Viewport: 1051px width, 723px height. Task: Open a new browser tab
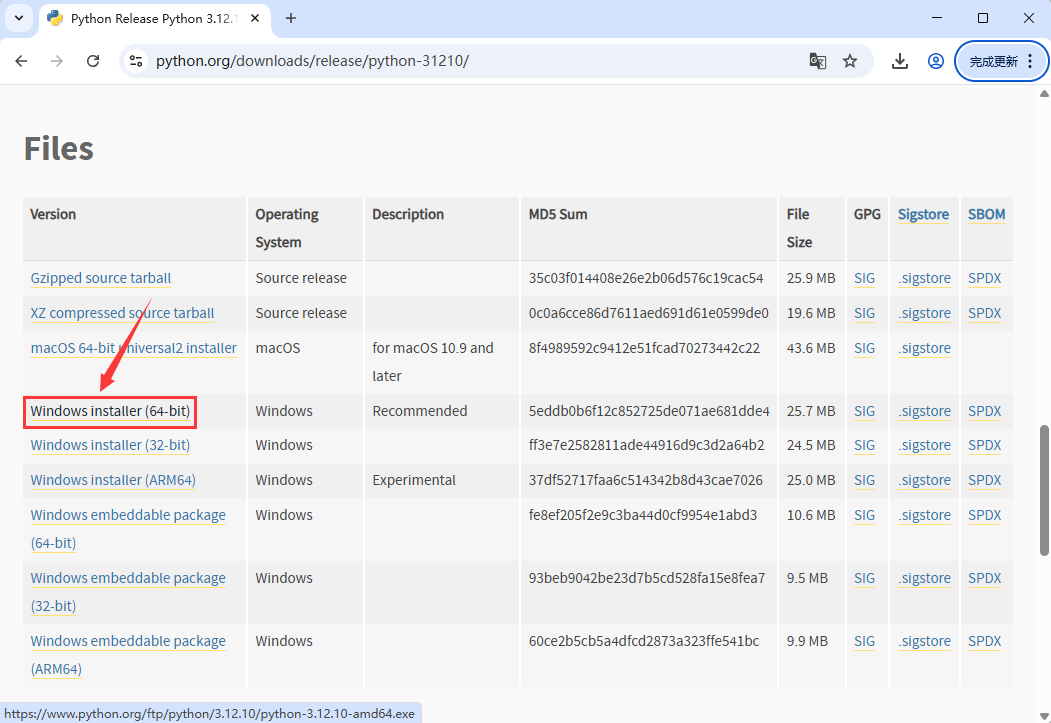[x=291, y=18]
